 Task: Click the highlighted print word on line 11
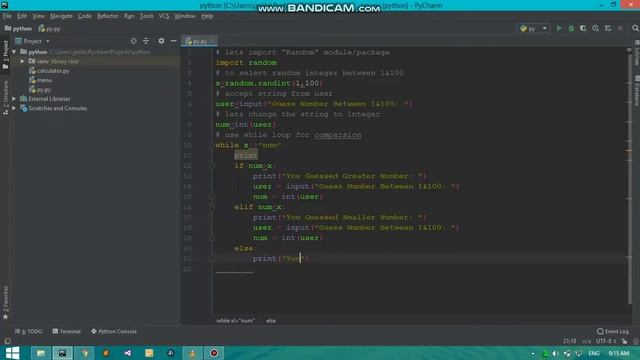(246, 156)
